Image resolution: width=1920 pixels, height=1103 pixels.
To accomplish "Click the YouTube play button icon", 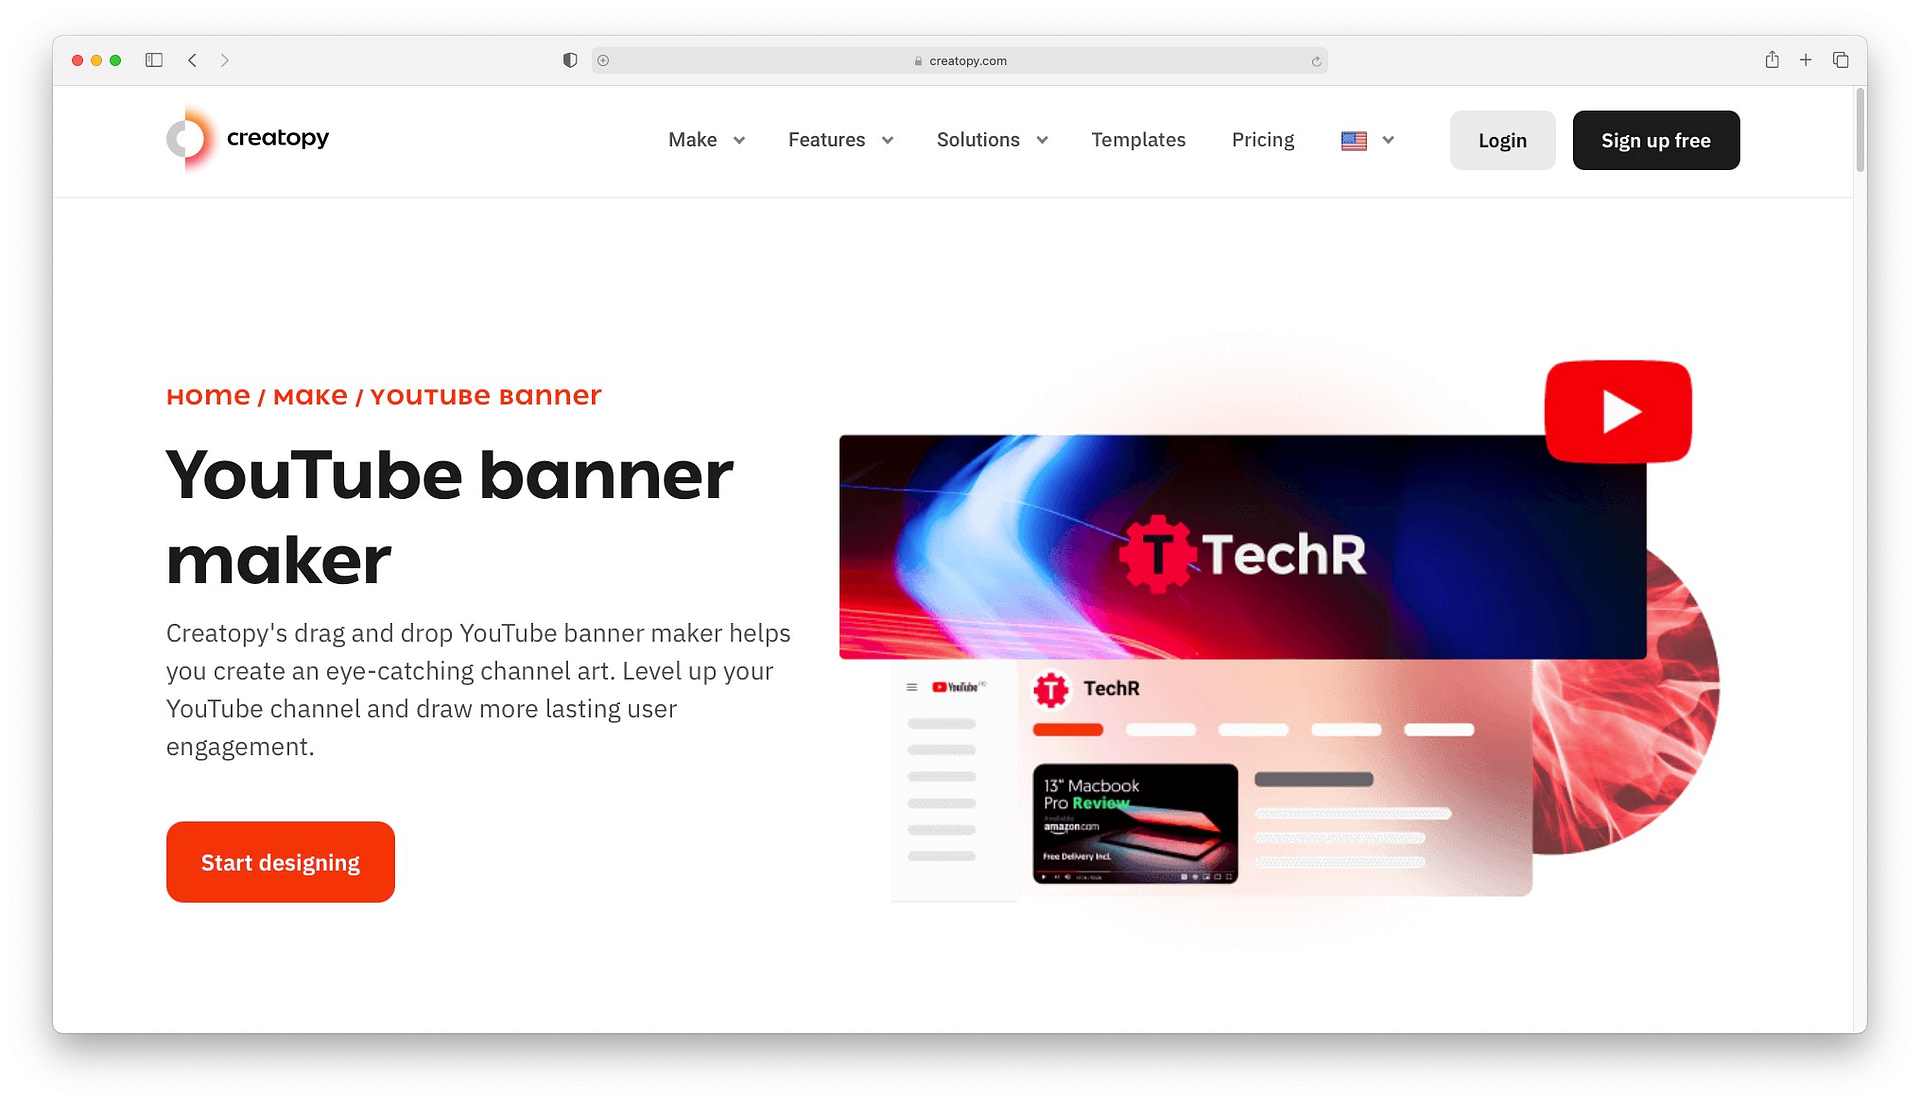I will tap(1617, 412).
